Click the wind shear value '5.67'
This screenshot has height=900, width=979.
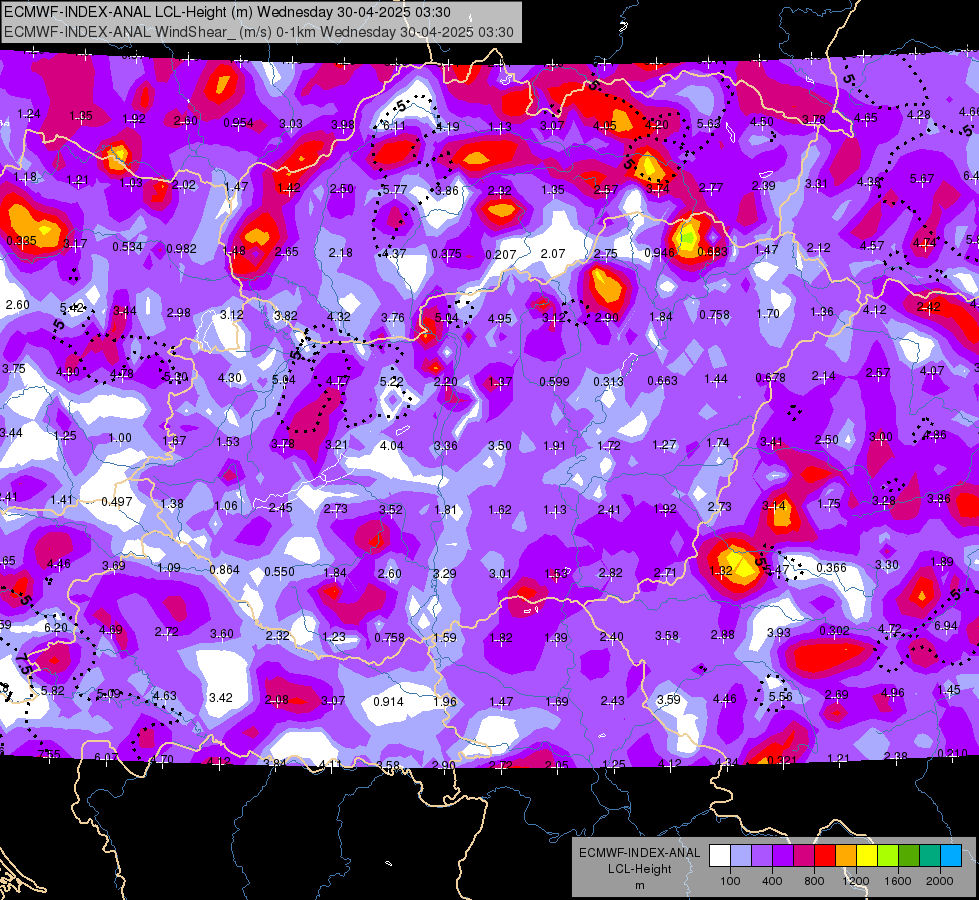click(922, 179)
